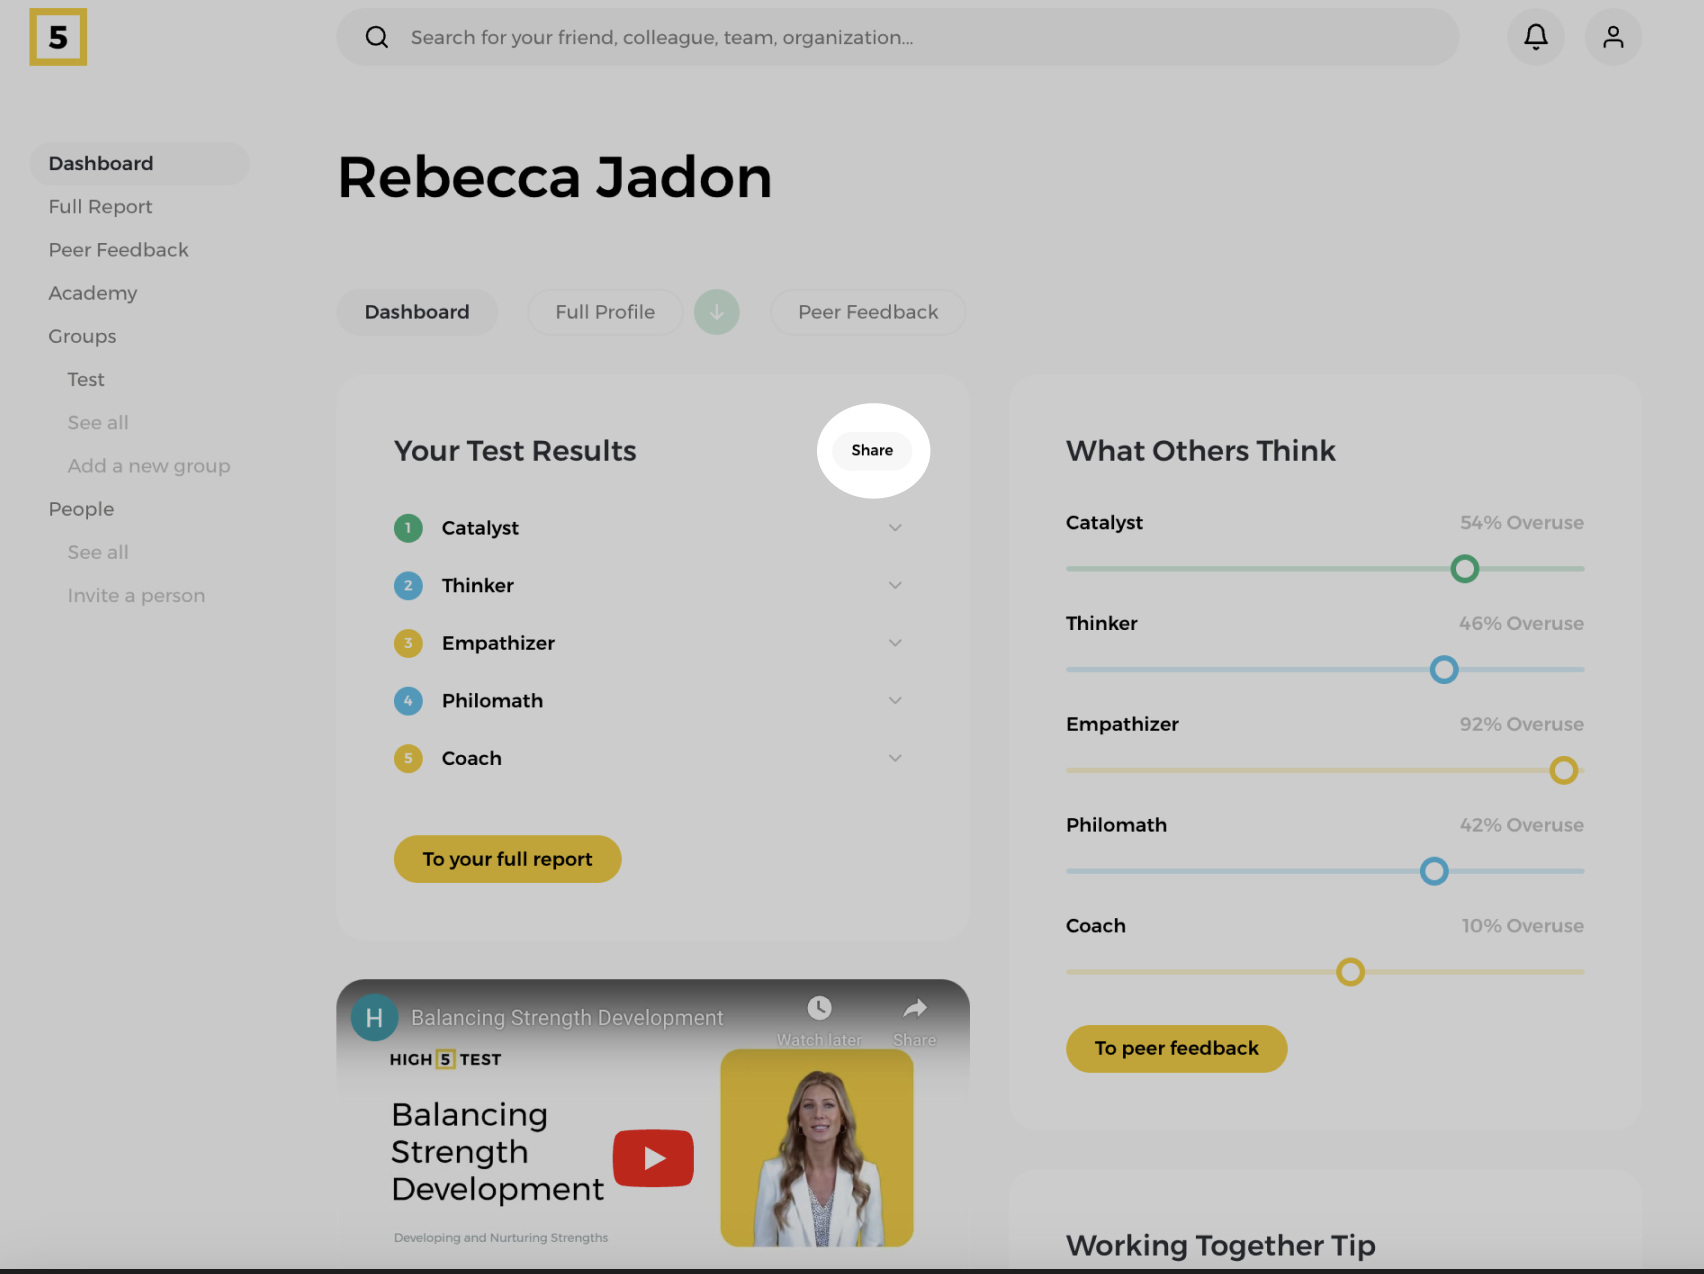This screenshot has height=1274, width=1704.
Task: Expand the Thinker strength row
Action: (x=895, y=585)
